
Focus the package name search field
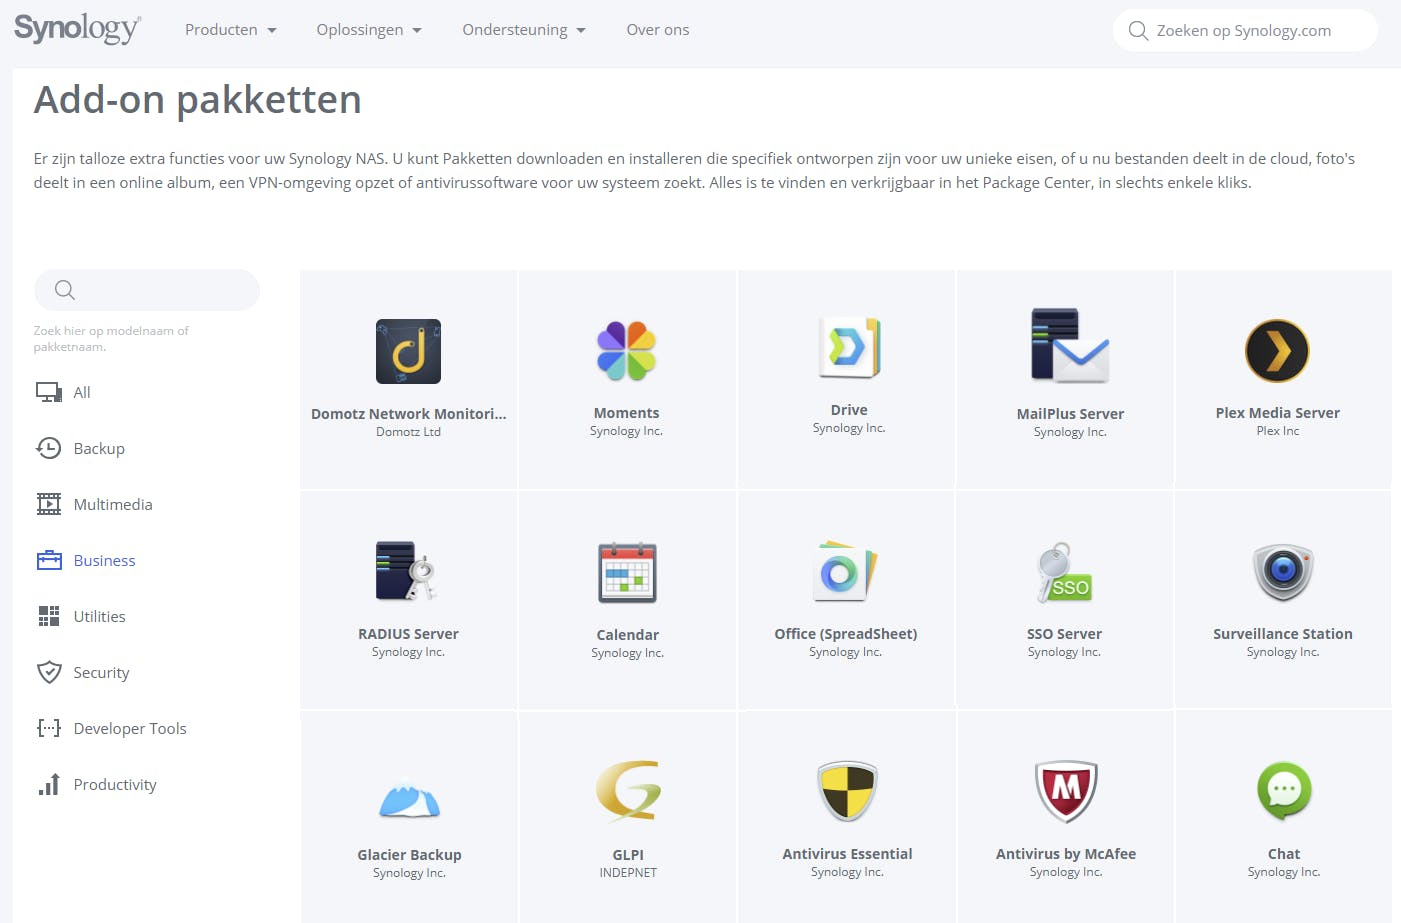coord(147,290)
